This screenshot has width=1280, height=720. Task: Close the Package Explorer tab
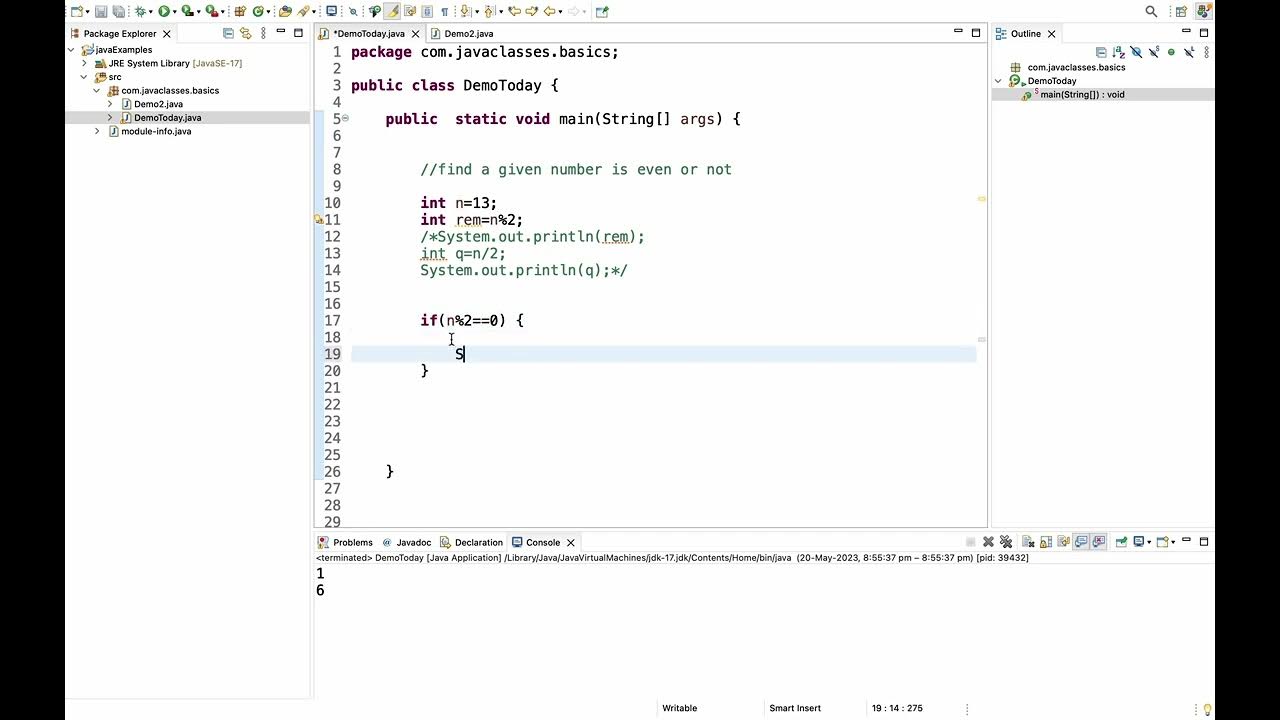coord(167,34)
